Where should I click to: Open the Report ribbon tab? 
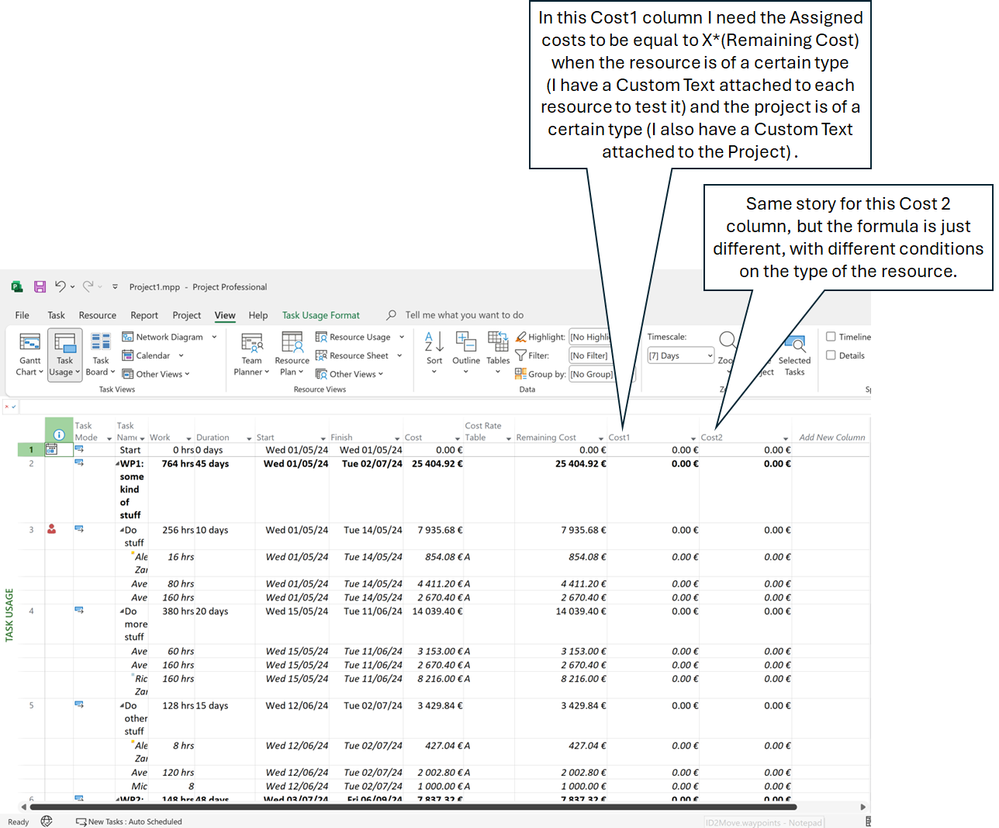tap(144, 315)
